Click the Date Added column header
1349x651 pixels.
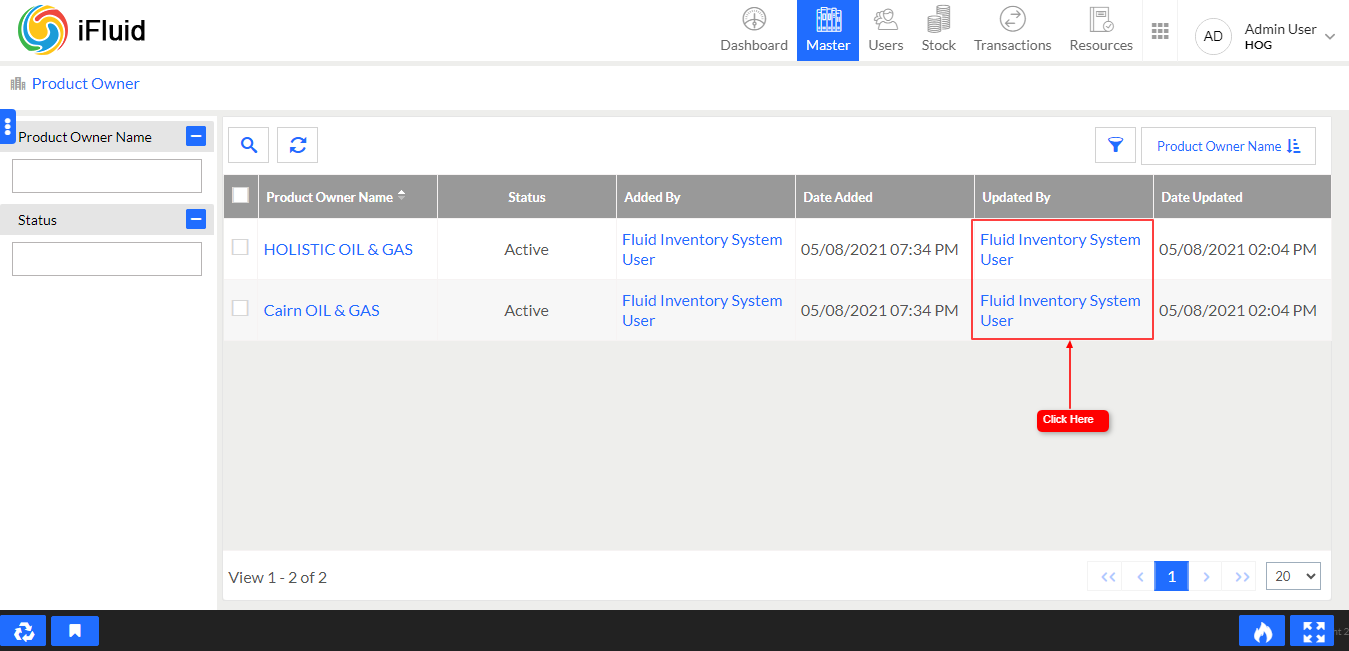885,197
